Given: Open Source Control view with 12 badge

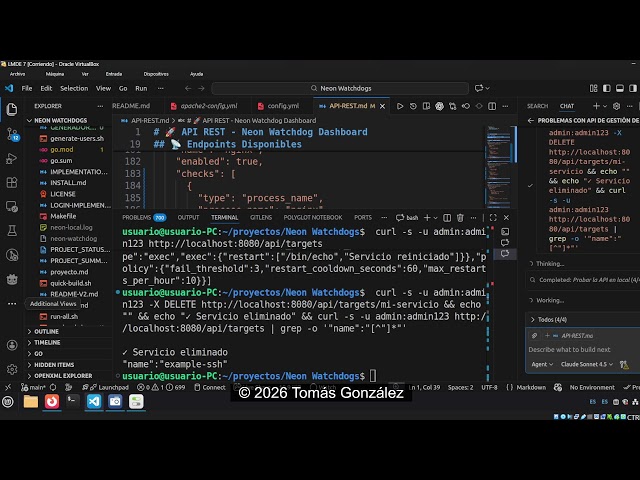Looking at the screenshot, I should pos(12,134).
